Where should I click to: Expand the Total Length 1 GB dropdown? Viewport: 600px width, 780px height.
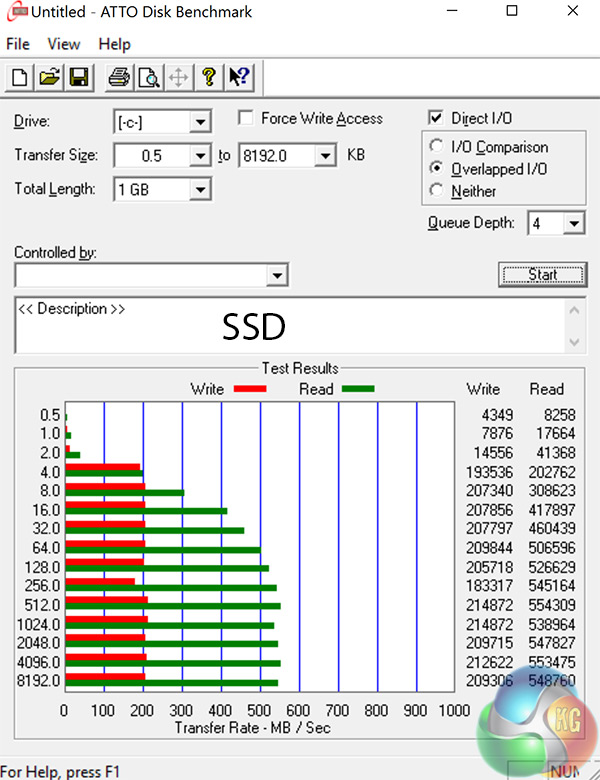[200, 190]
